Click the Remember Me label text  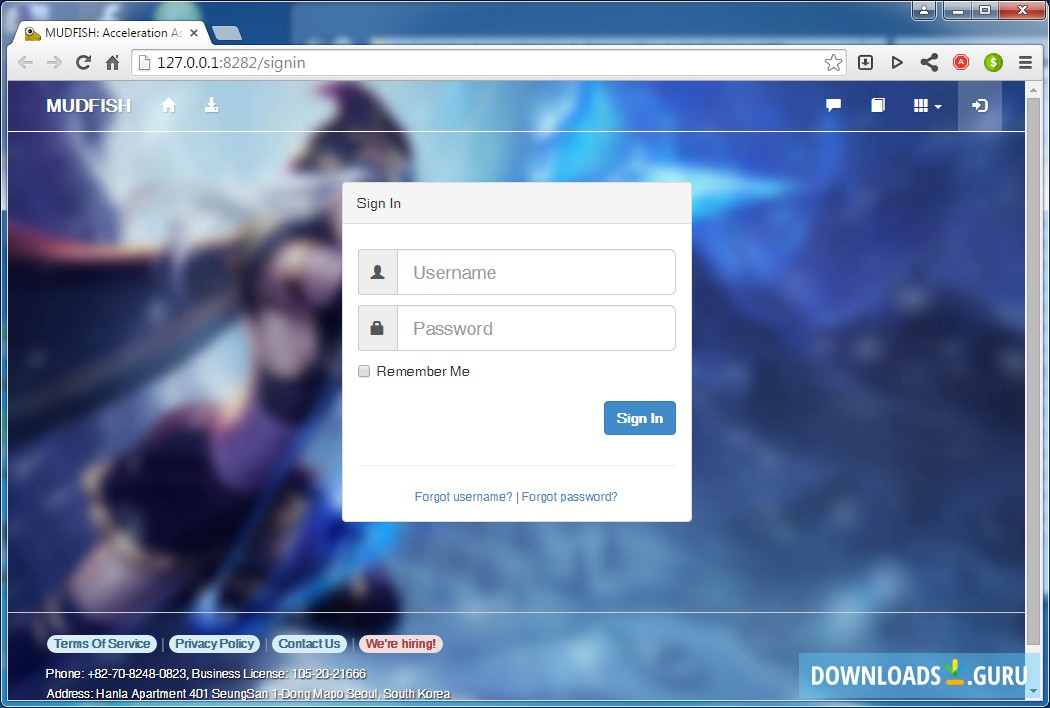[423, 371]
